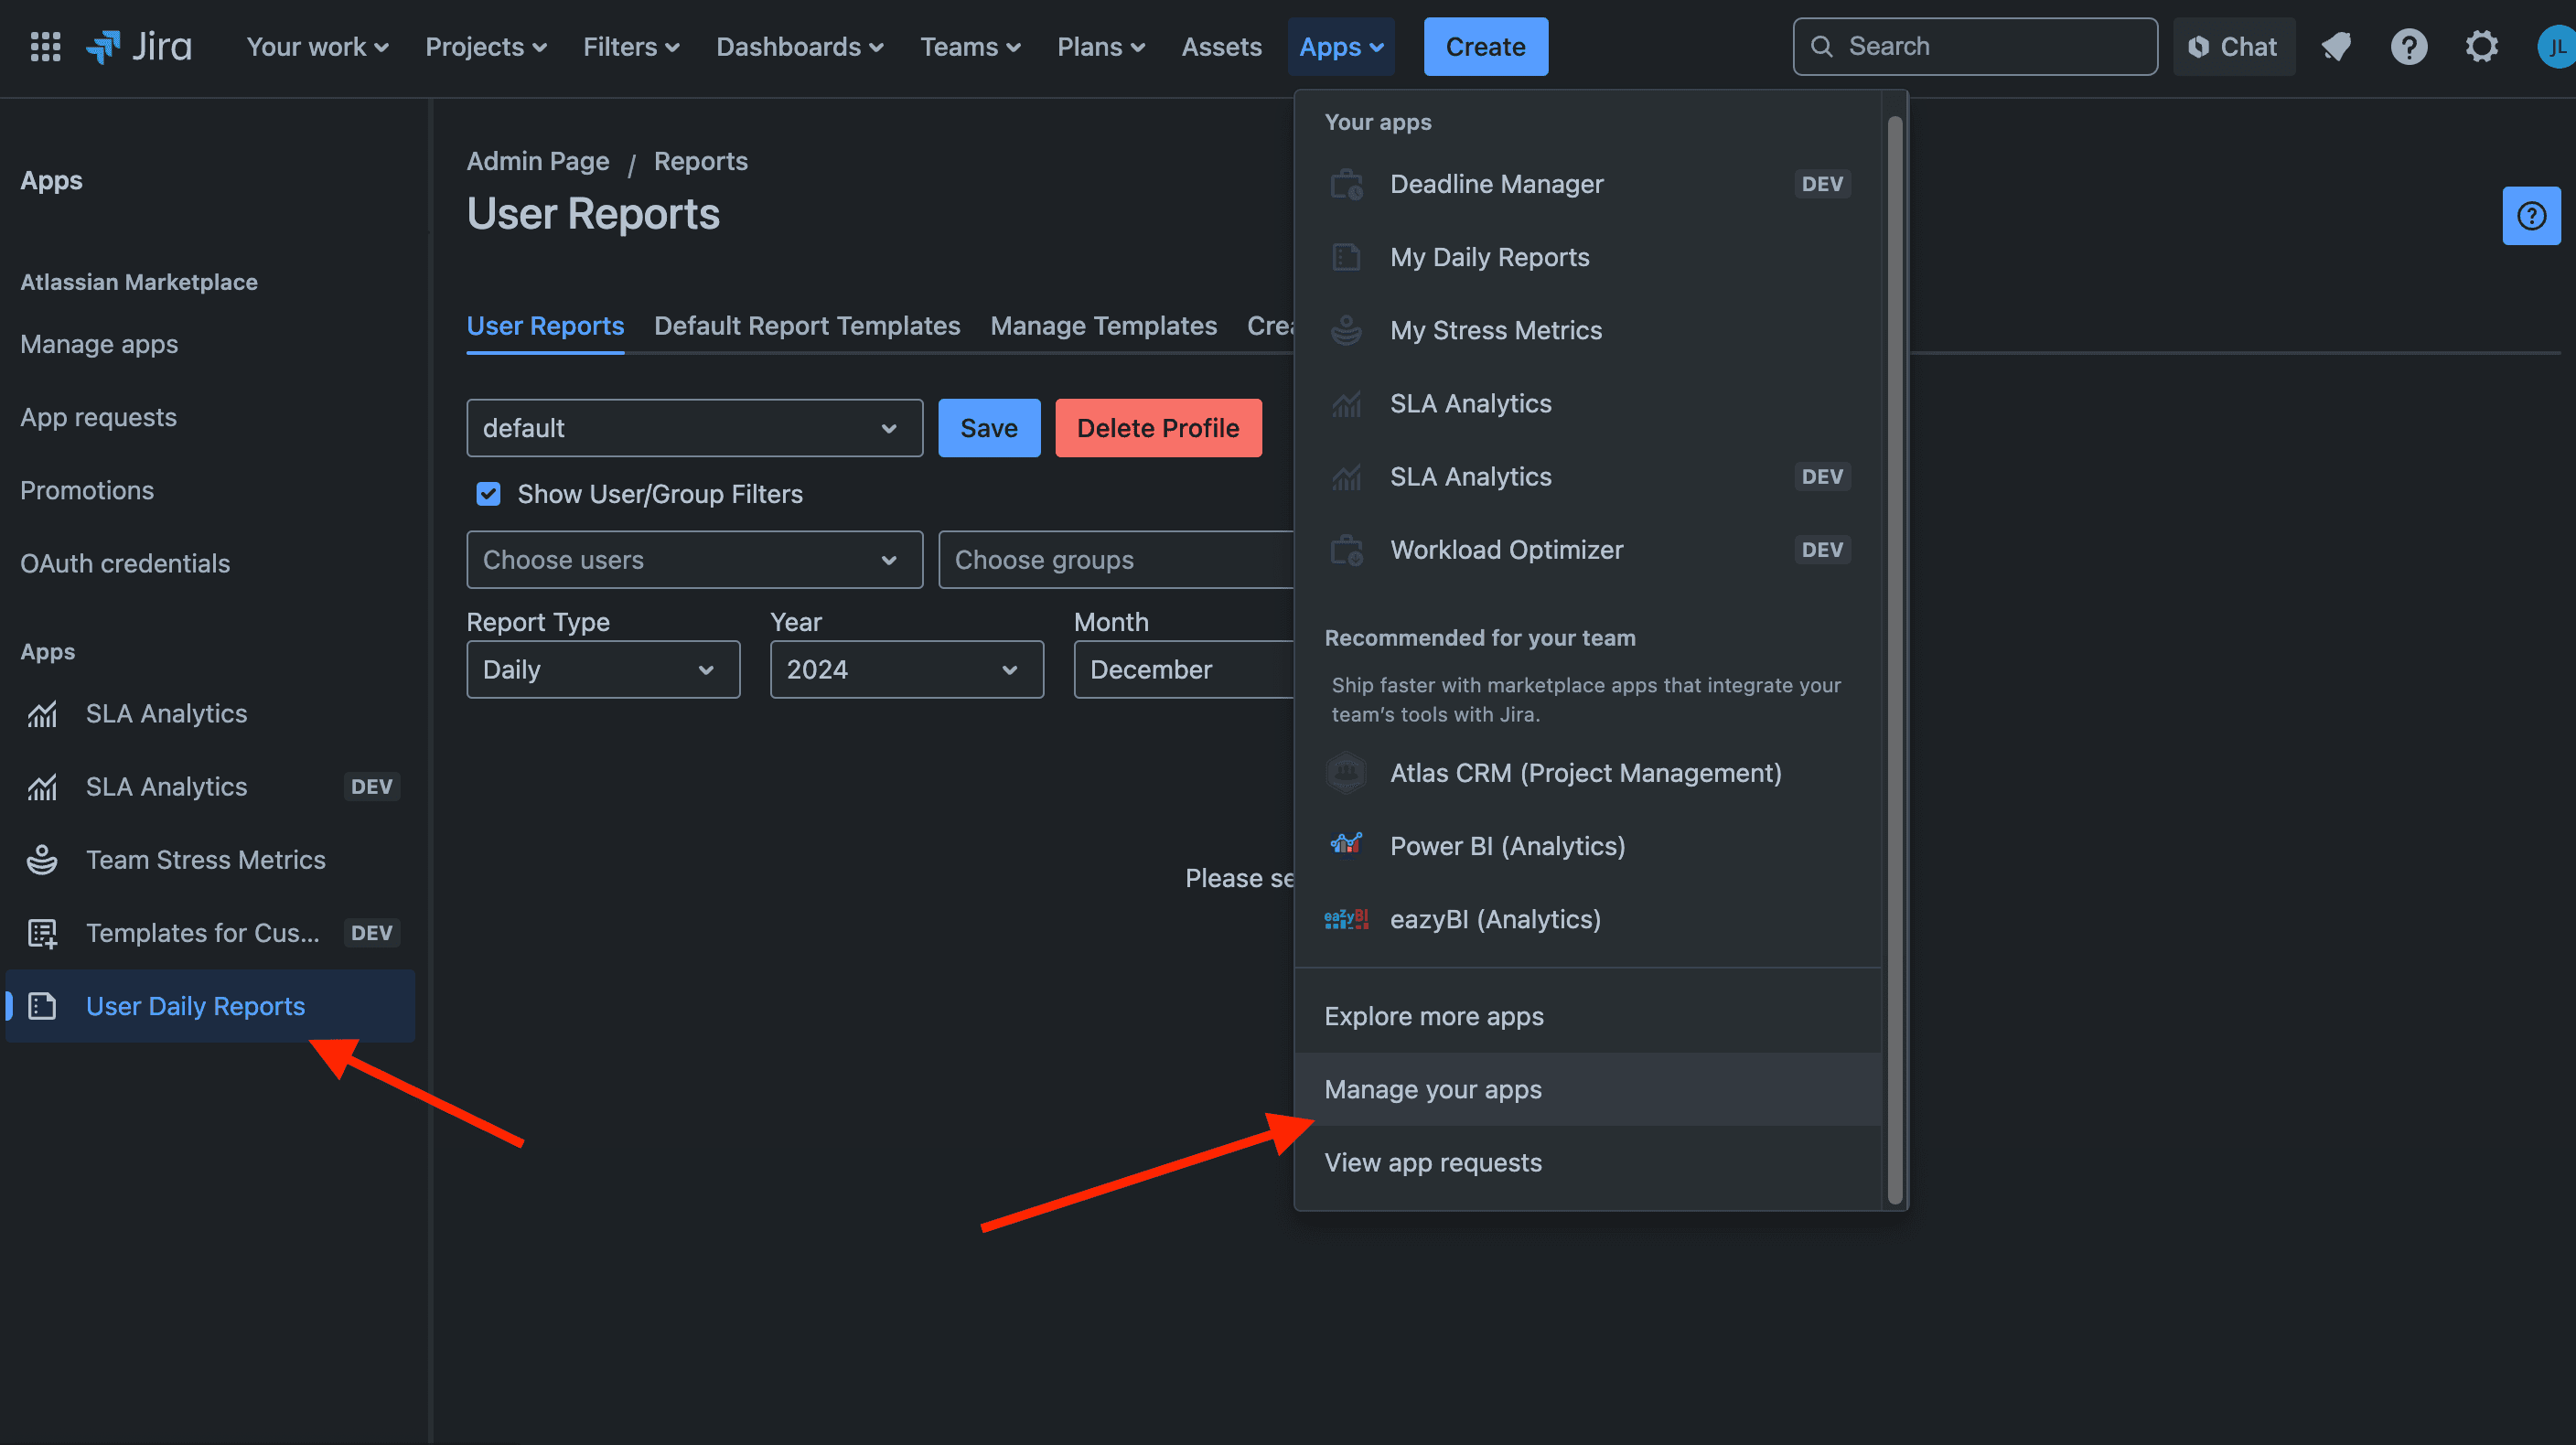Click the Templates for Cus... sidebar icon
The width and height of the screenshot is (2576, 1445).
[42, 933]
